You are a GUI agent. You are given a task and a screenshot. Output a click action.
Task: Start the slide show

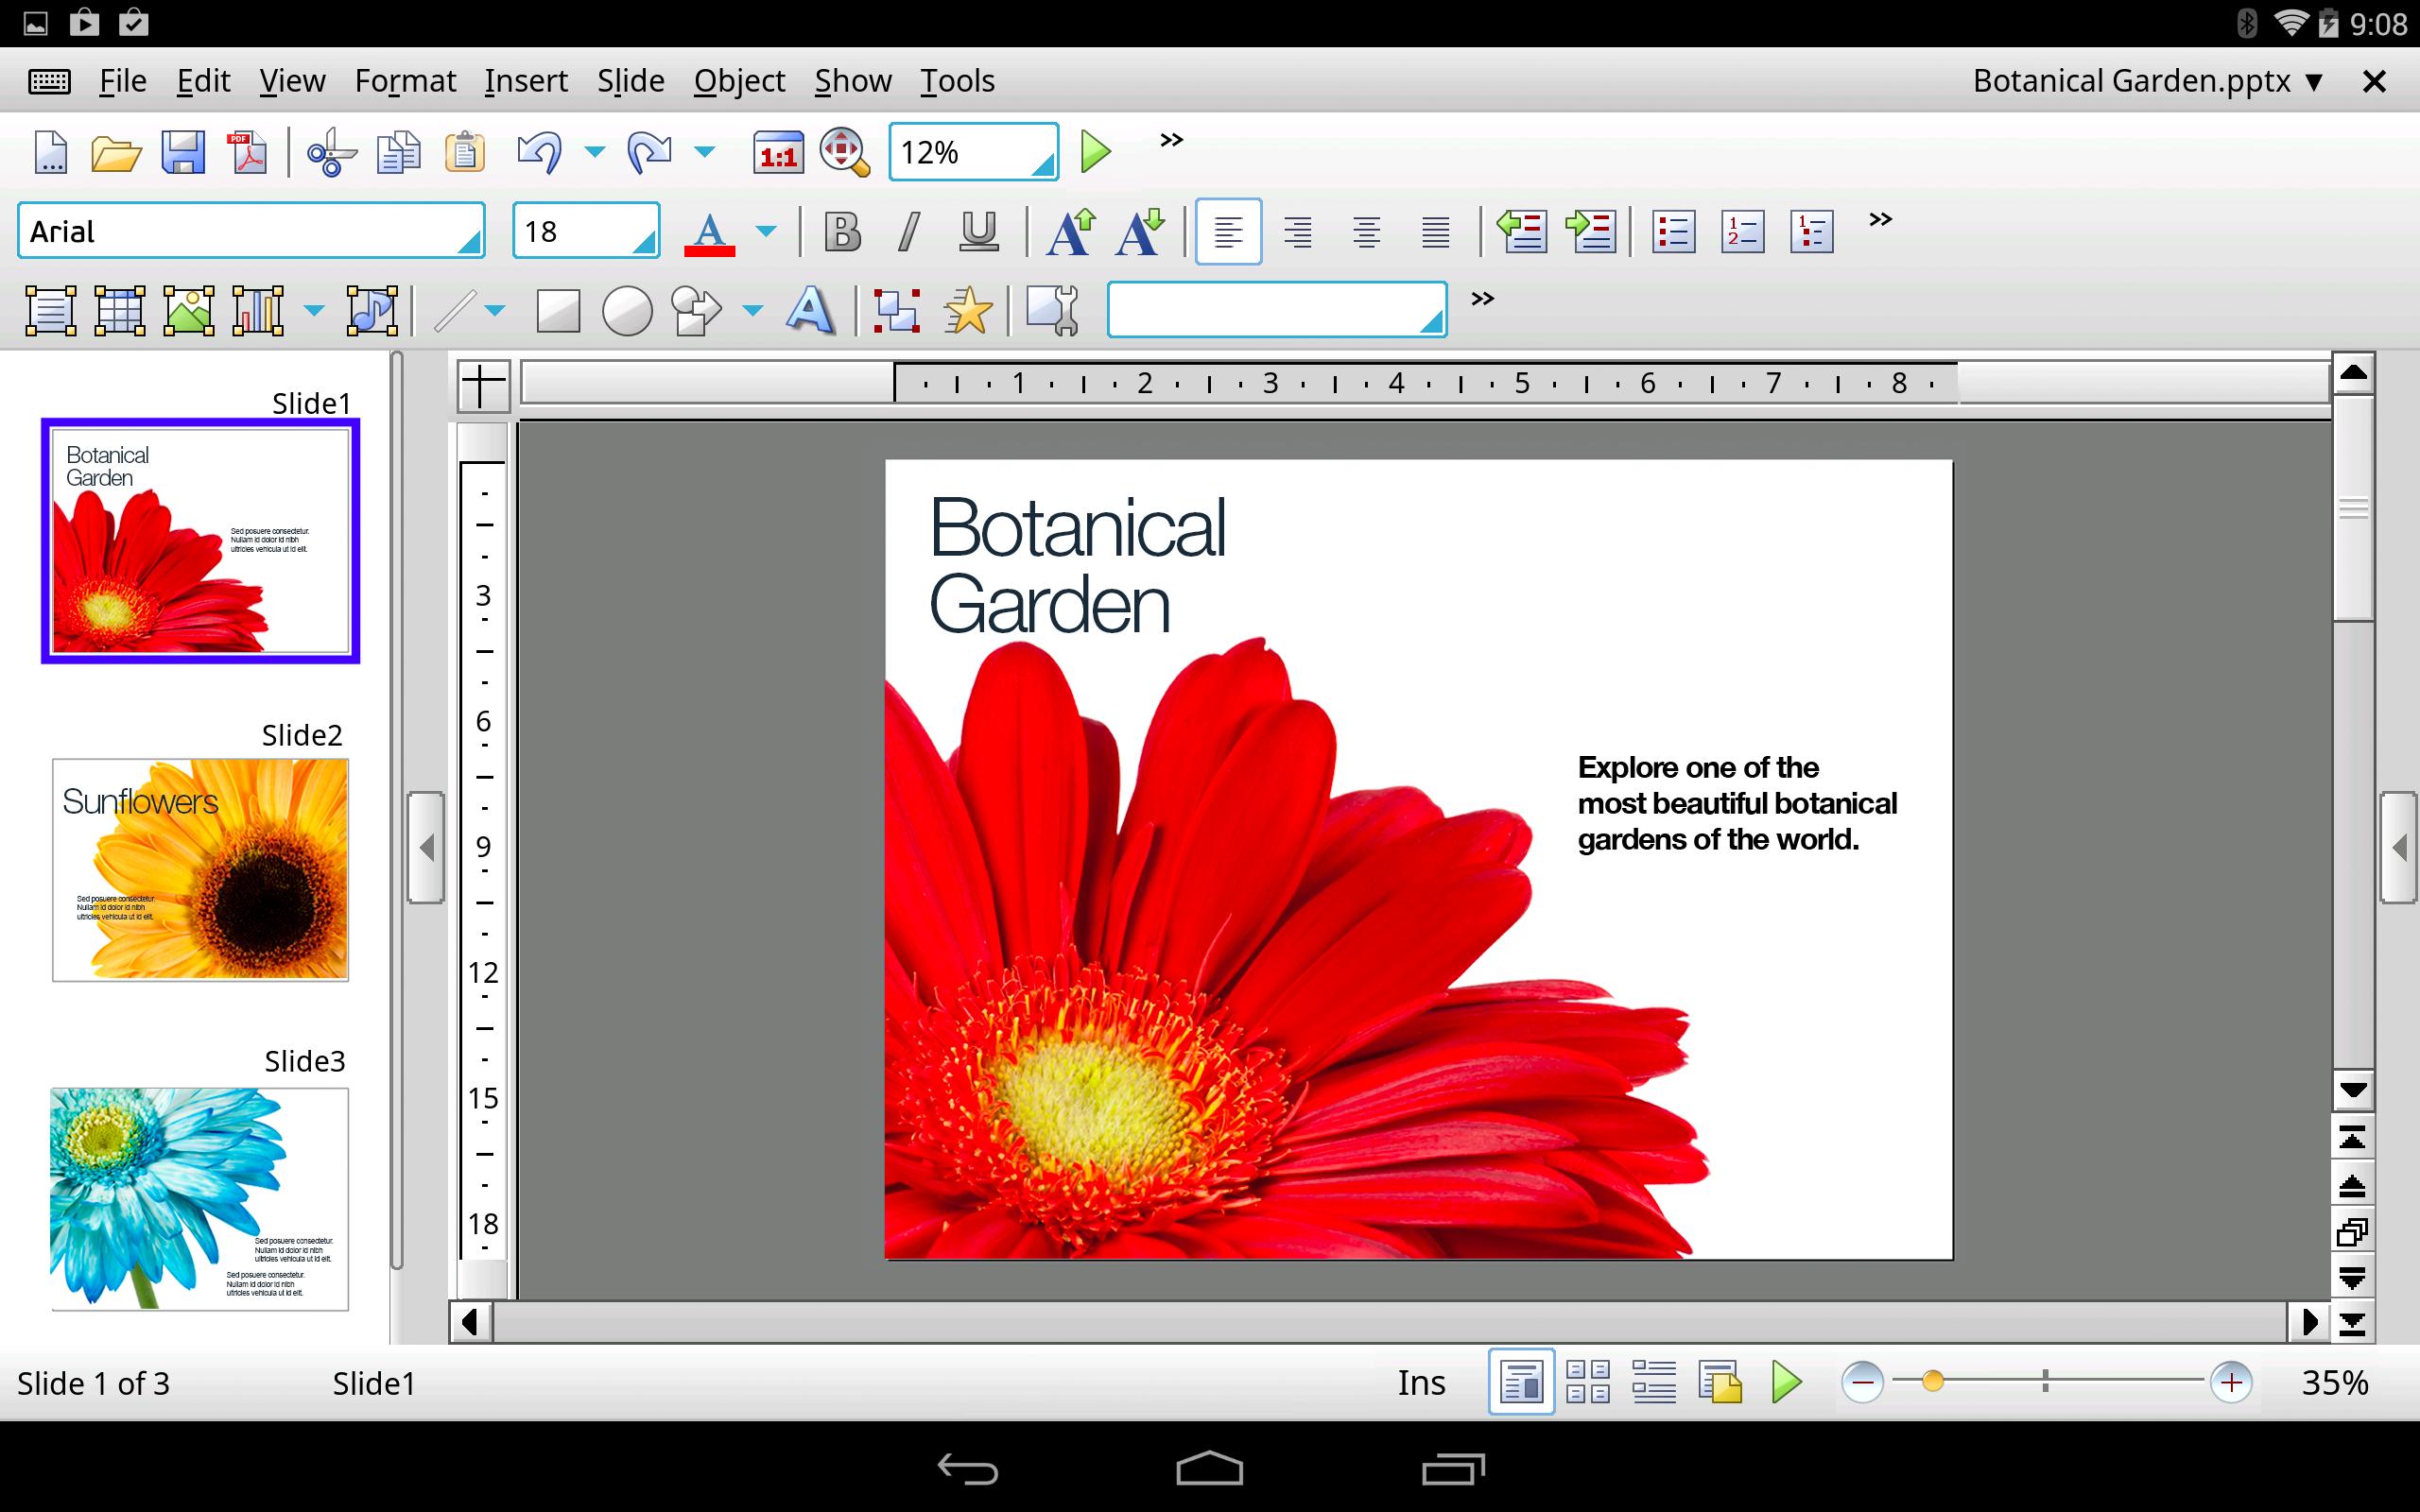click(1096, 152)
